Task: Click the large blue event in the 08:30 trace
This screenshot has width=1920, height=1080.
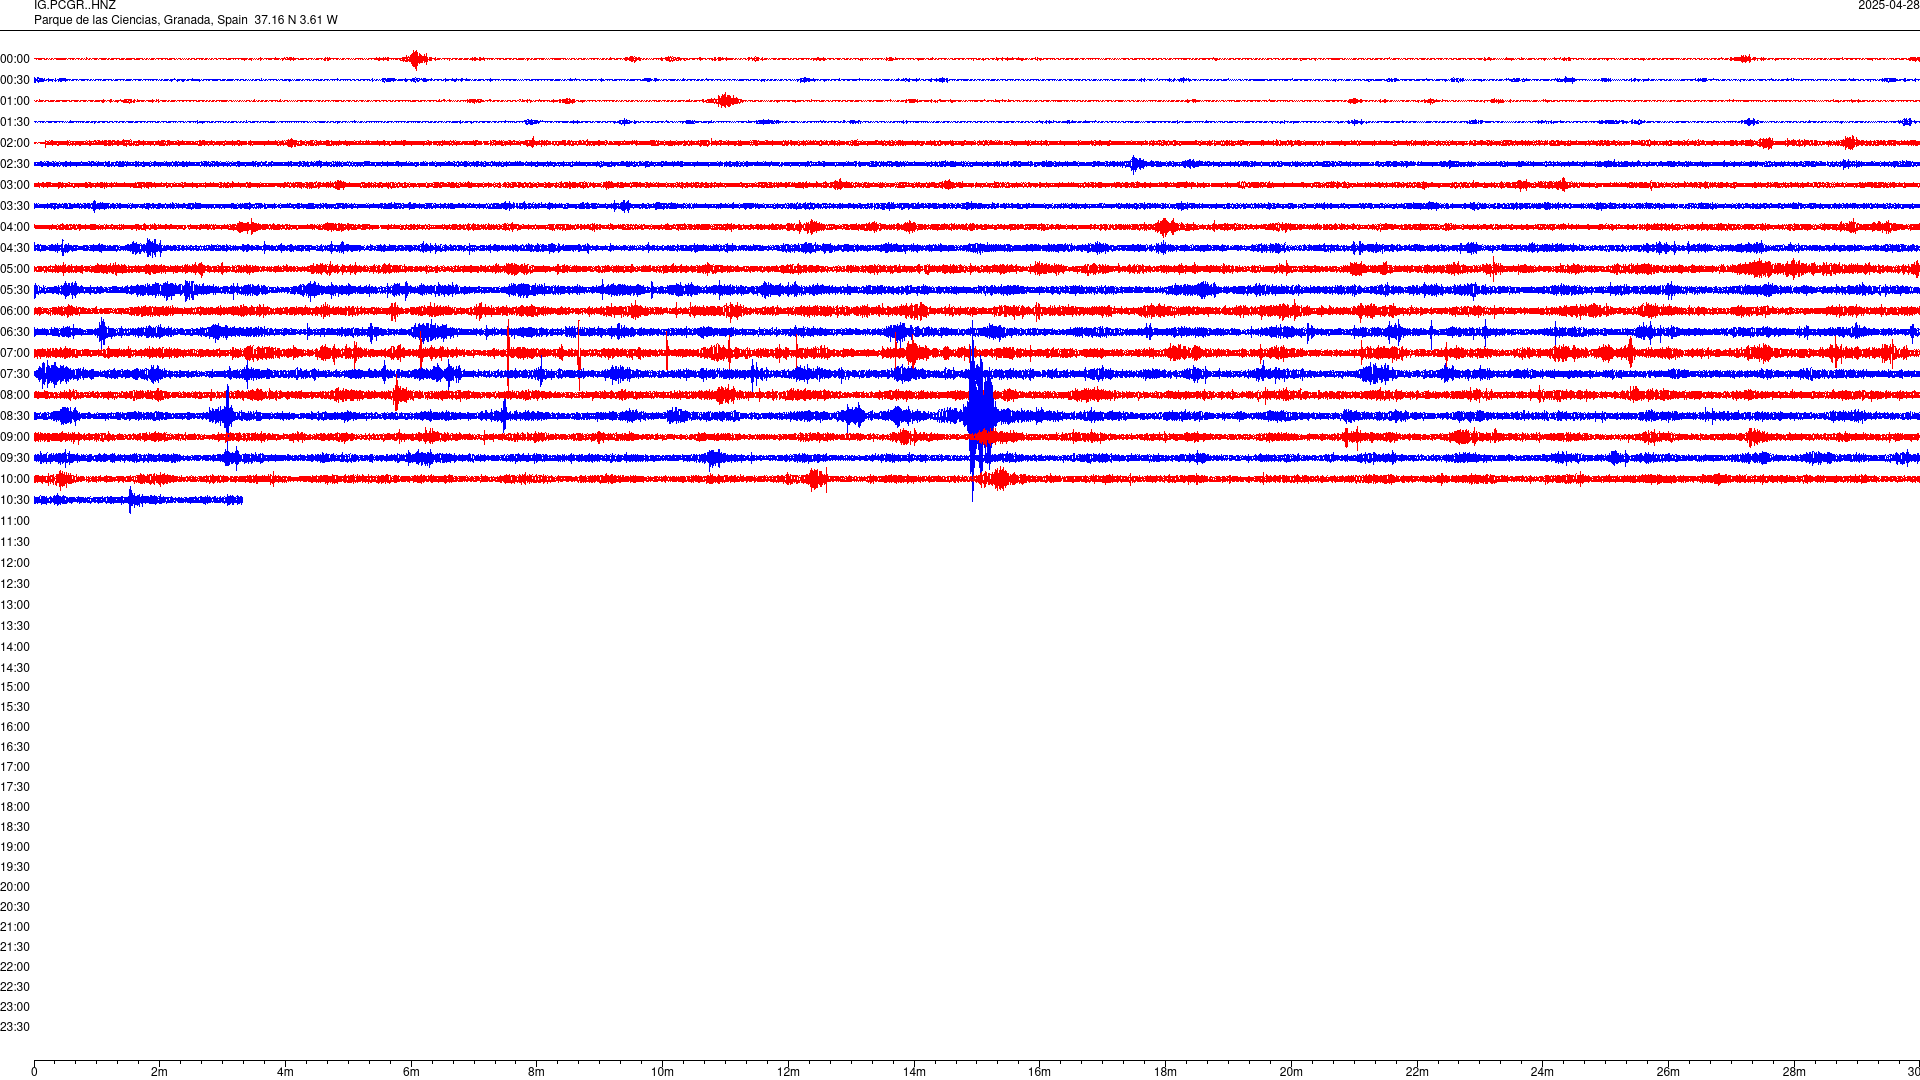Action: [x=980, y=412]
